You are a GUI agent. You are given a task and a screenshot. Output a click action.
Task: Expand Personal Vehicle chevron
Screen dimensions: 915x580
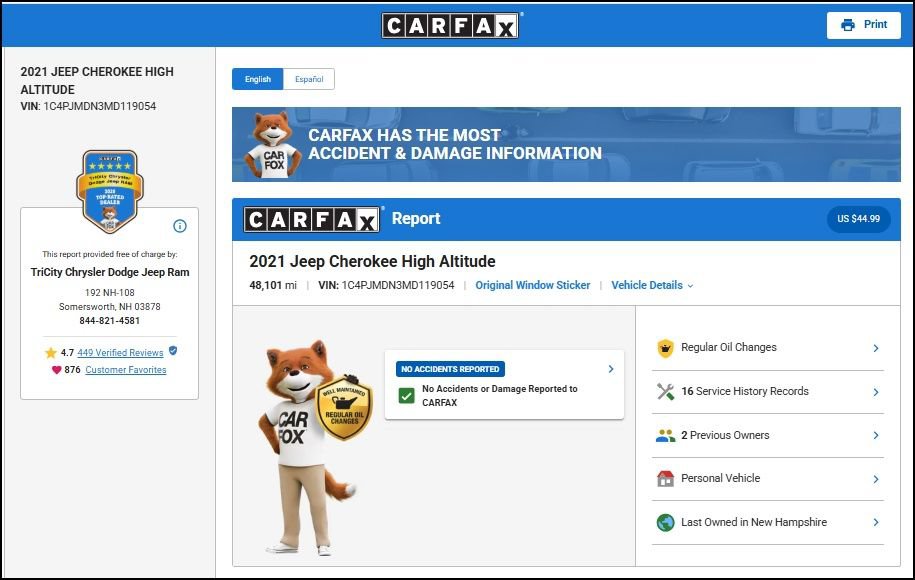coord(876,478)
